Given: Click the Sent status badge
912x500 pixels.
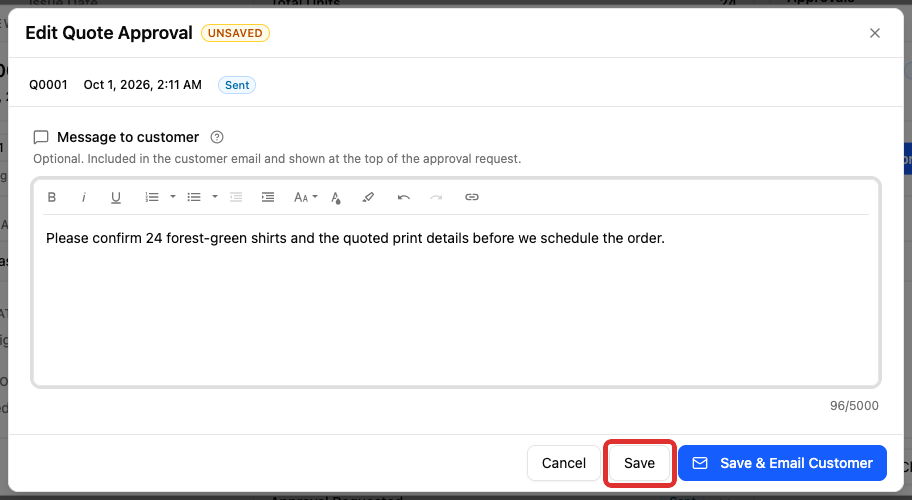Looking at the screenshot, I should [237, 85].
